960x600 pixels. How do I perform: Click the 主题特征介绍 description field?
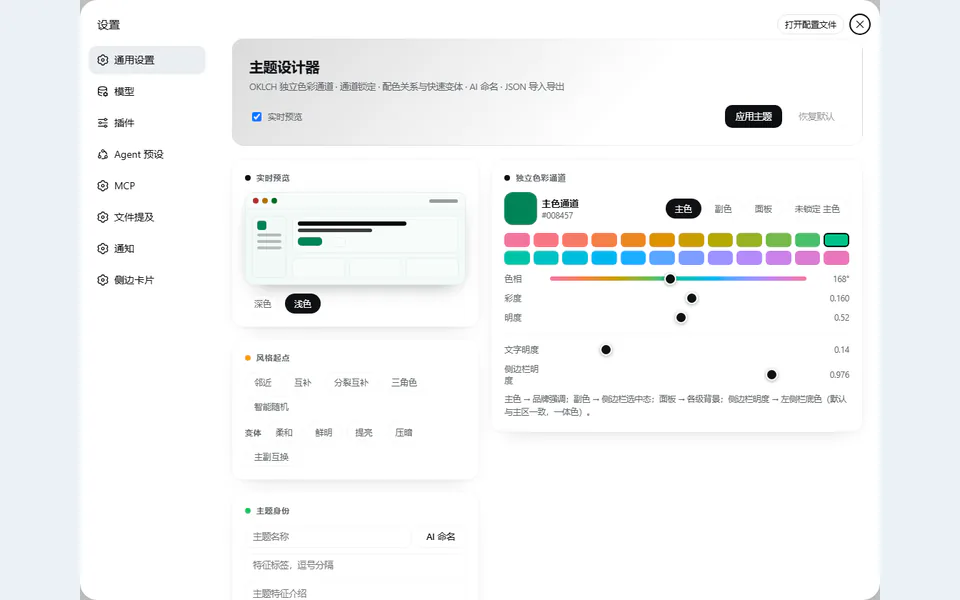[355, 592]
